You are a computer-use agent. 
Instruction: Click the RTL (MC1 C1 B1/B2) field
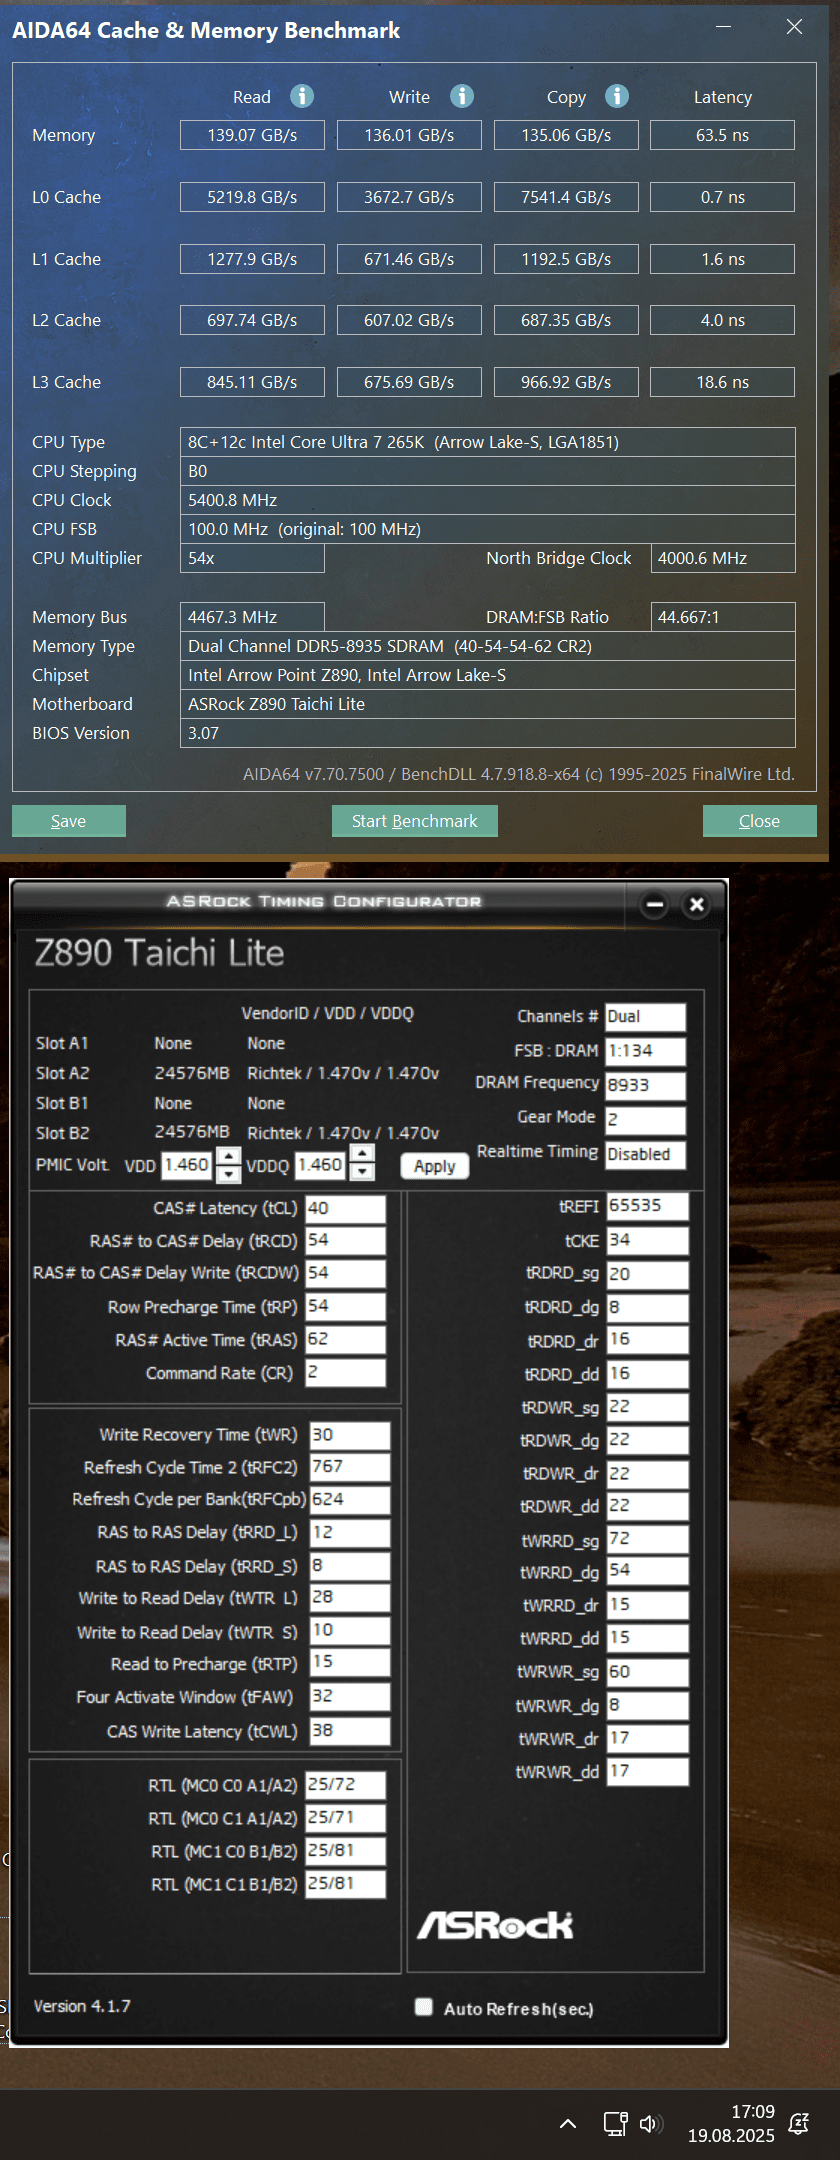pyautogui.click(x=345, y=1883)
